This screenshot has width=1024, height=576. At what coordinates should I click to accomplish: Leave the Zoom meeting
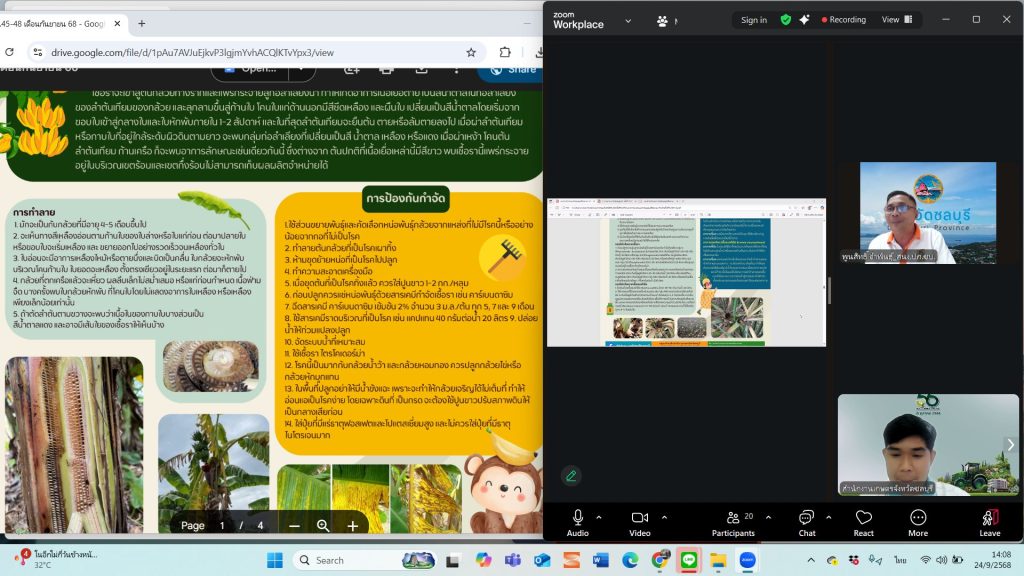[989, 521]
